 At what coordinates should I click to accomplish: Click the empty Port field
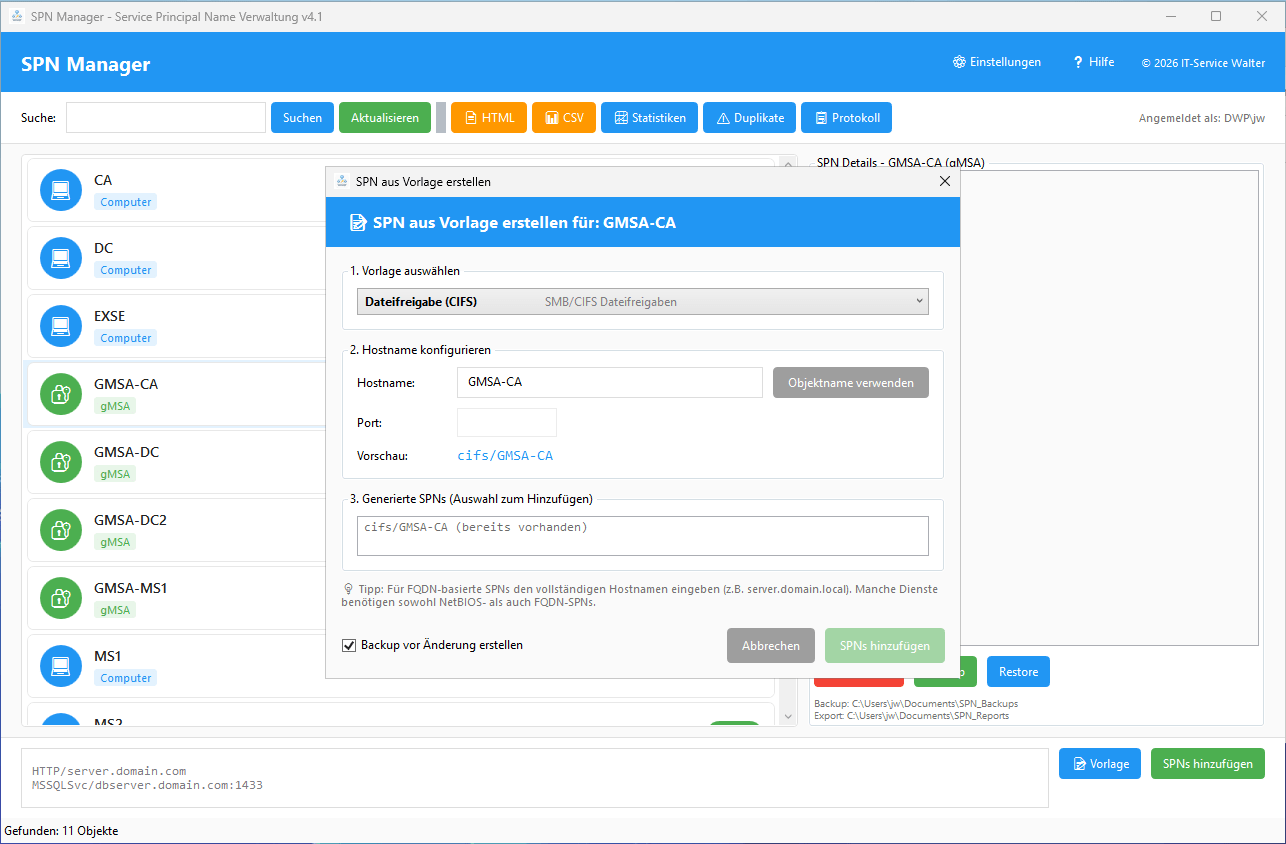tap(506, 423)
